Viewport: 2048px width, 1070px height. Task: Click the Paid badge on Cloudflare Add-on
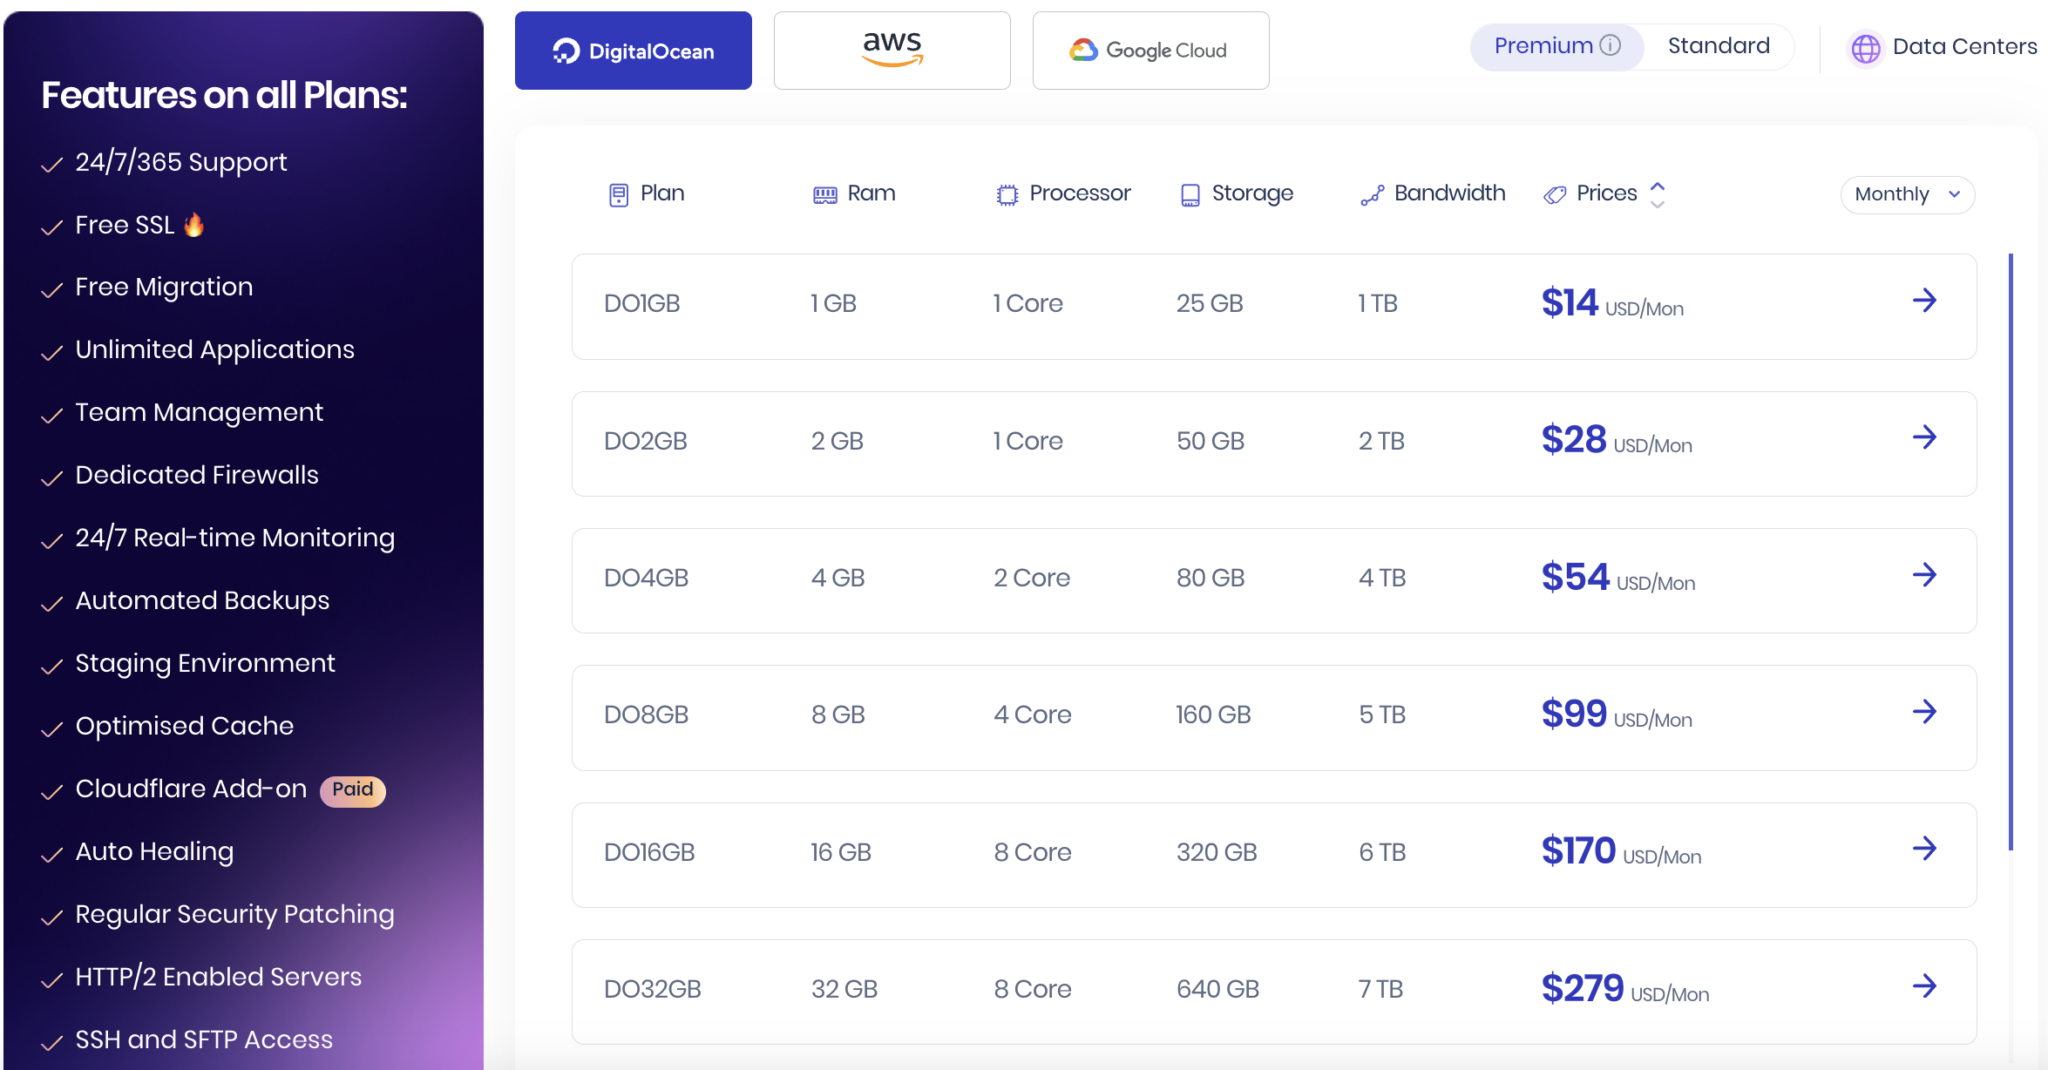pos(352,790)
